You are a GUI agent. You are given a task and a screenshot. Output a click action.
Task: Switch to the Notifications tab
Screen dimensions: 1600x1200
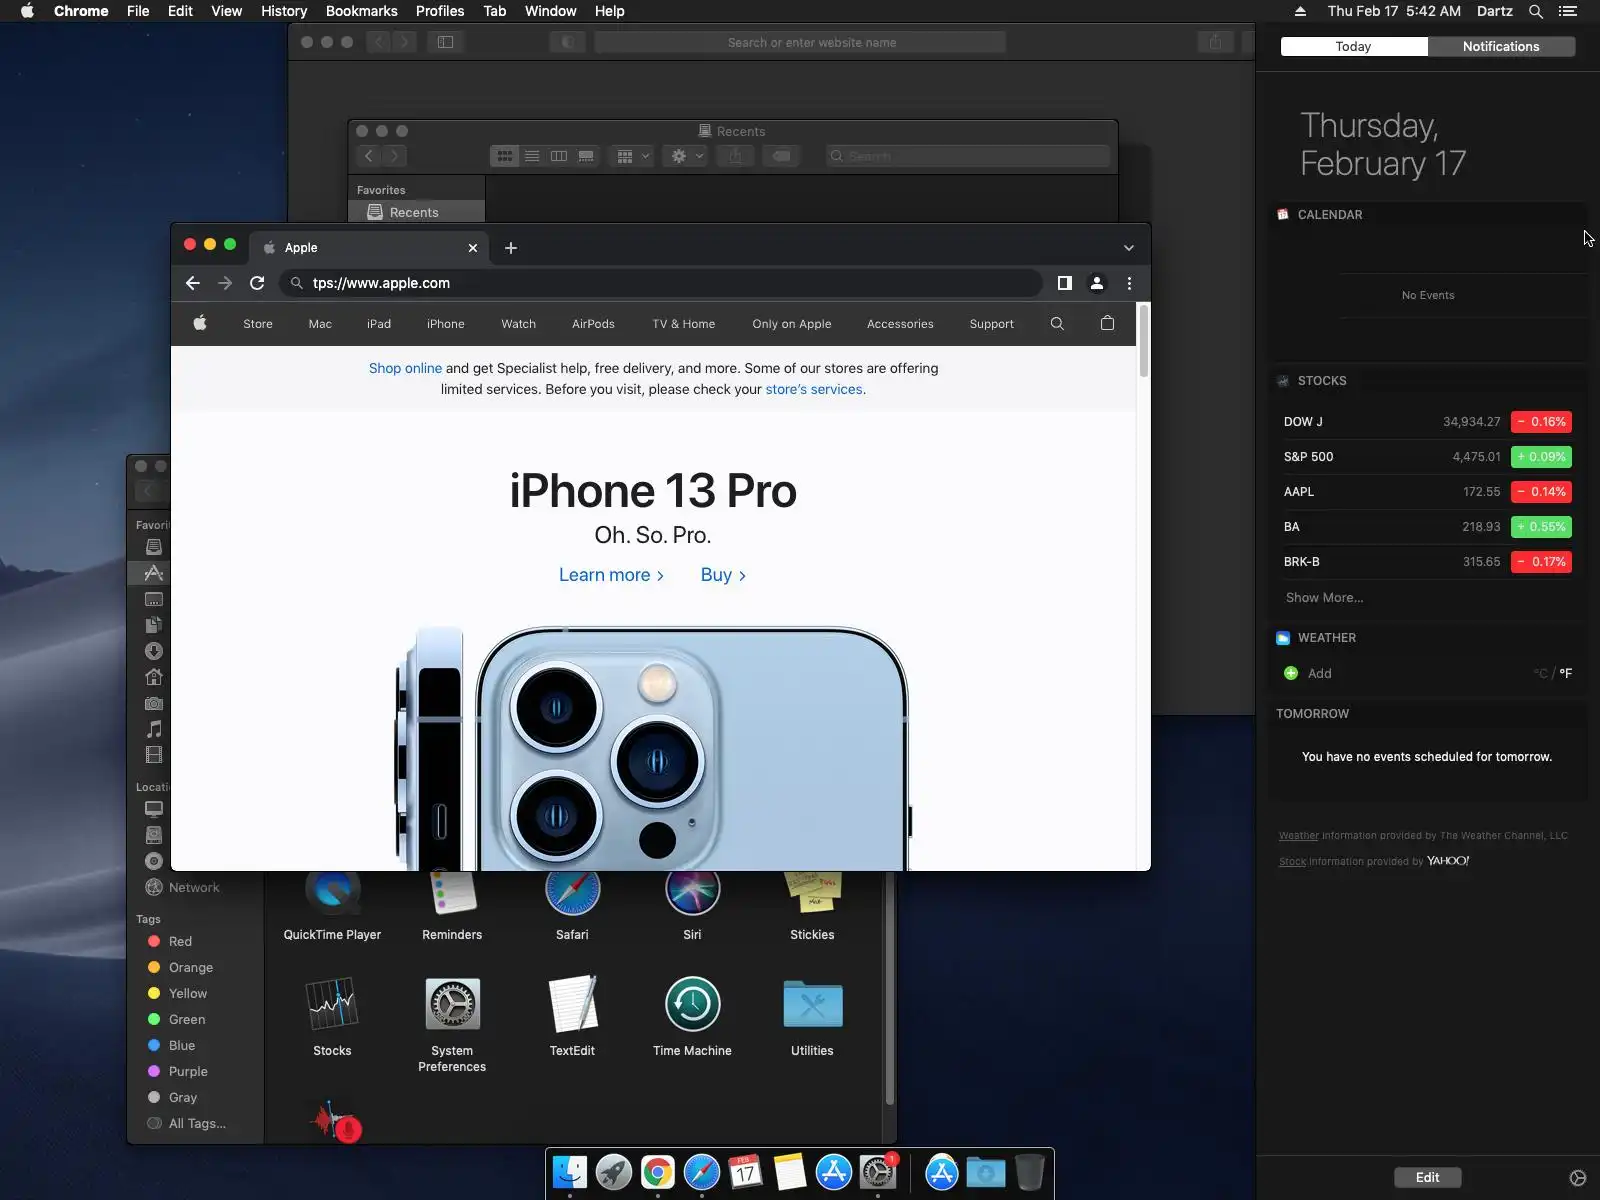pos(1501,47)
